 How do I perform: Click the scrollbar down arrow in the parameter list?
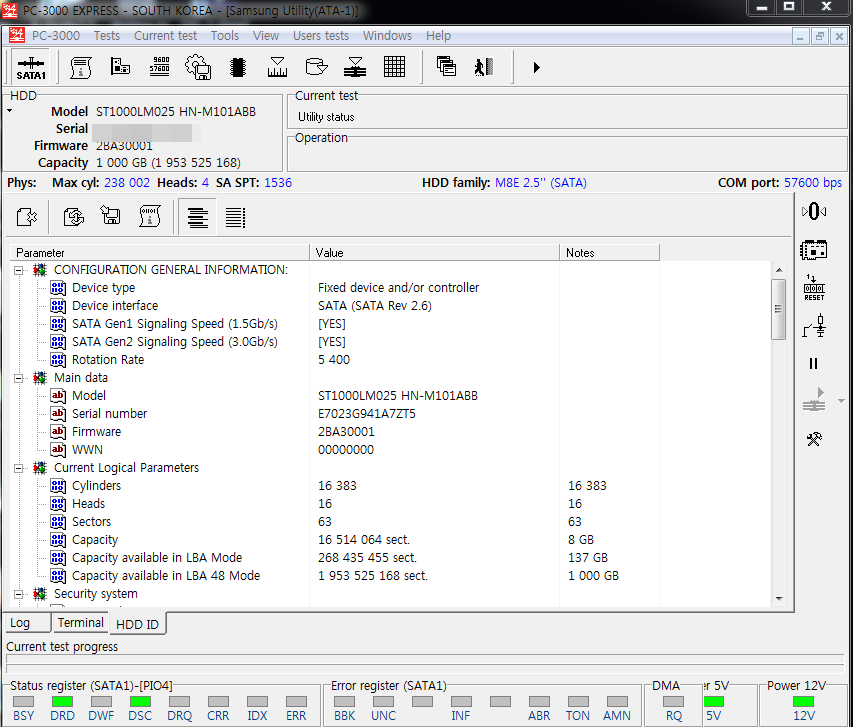point(779,599)
